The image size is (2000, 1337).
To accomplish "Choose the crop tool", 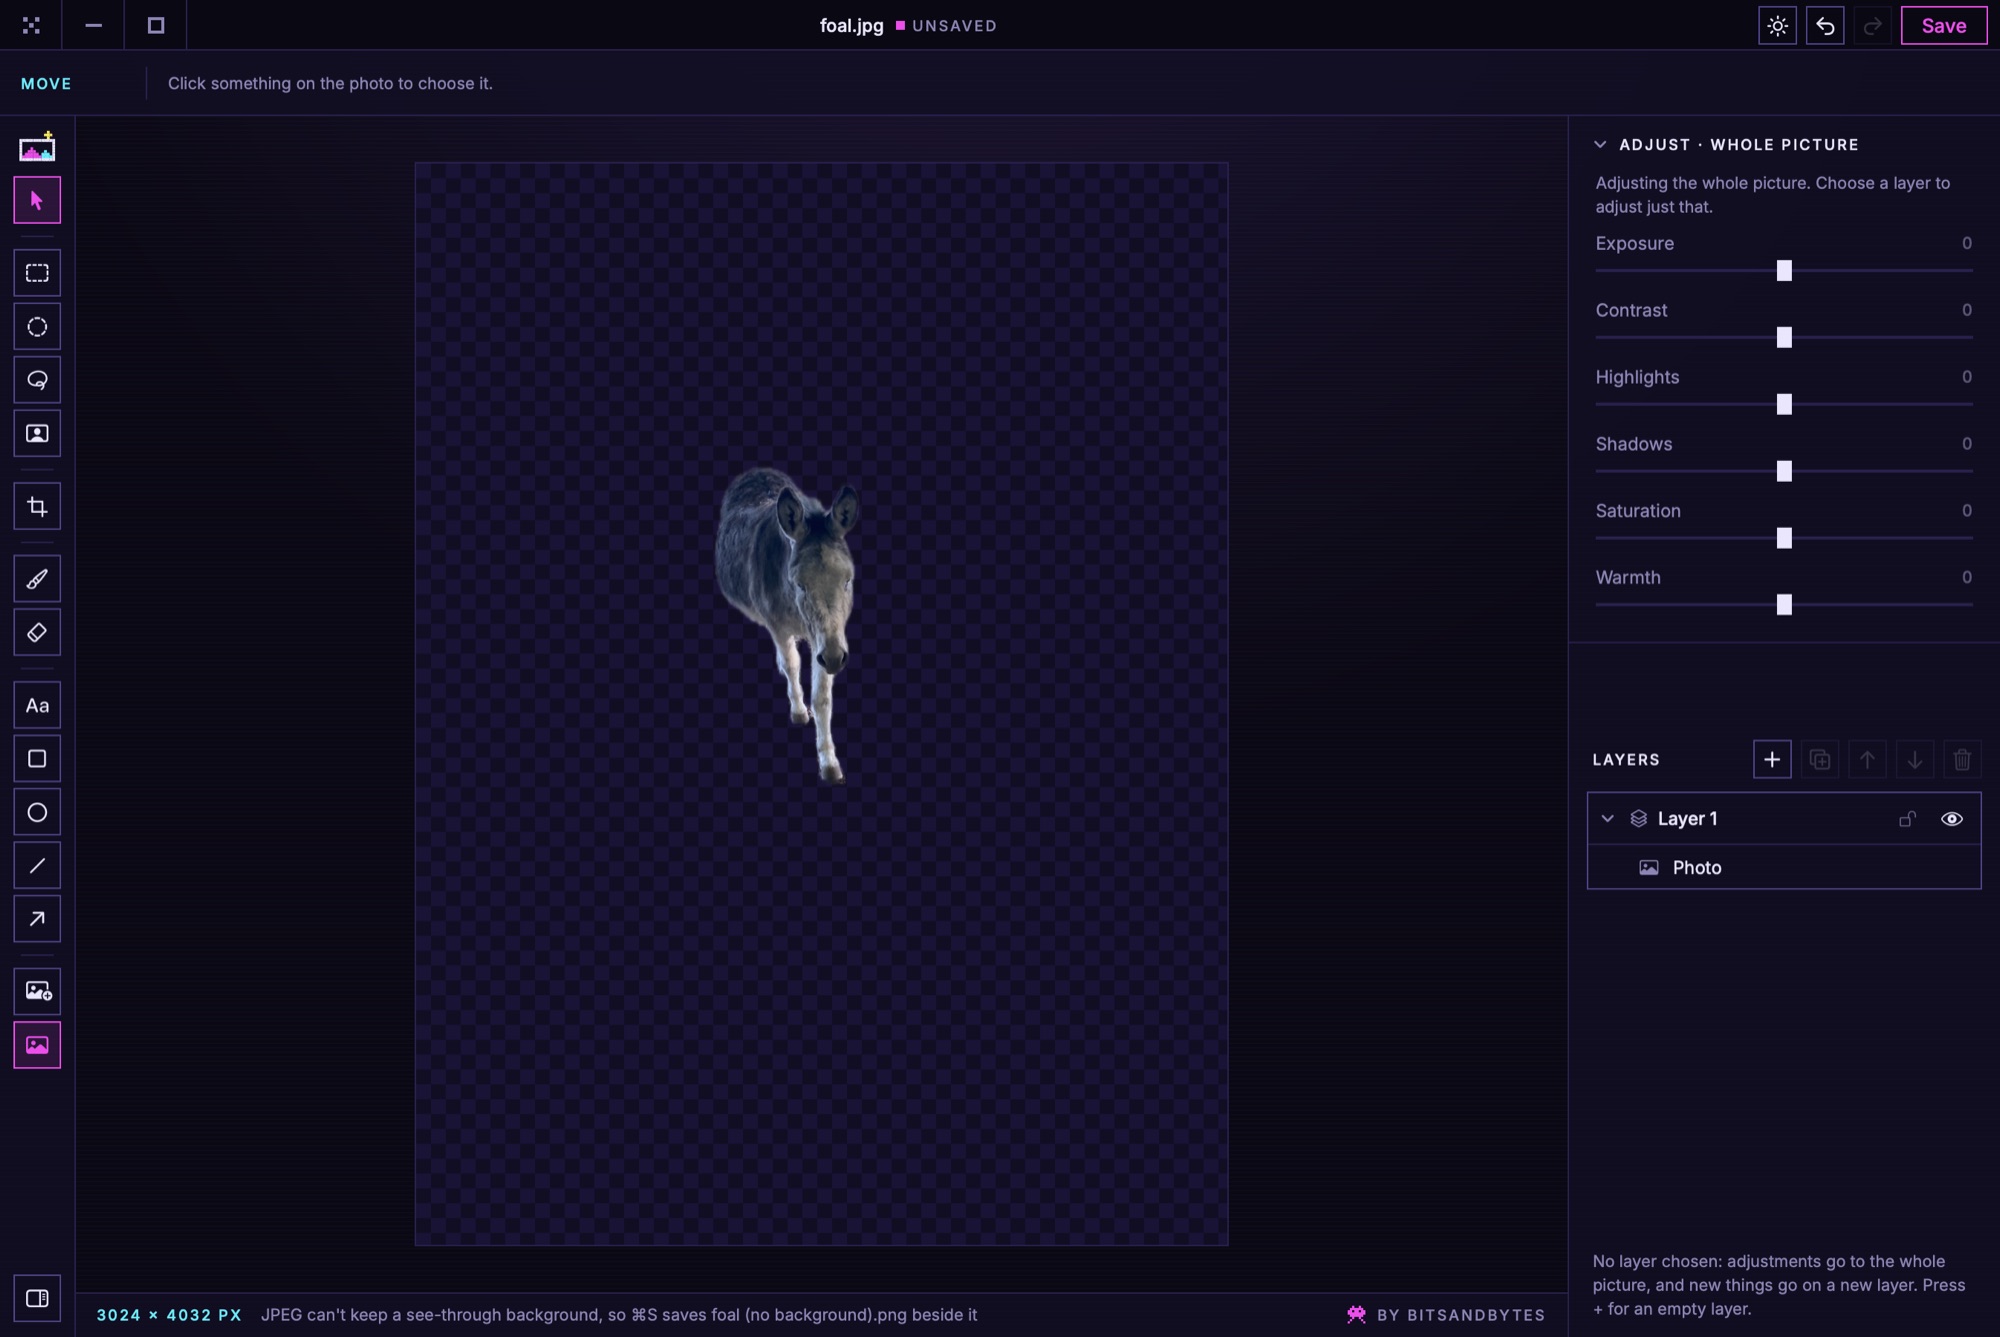I will [37, 506].
